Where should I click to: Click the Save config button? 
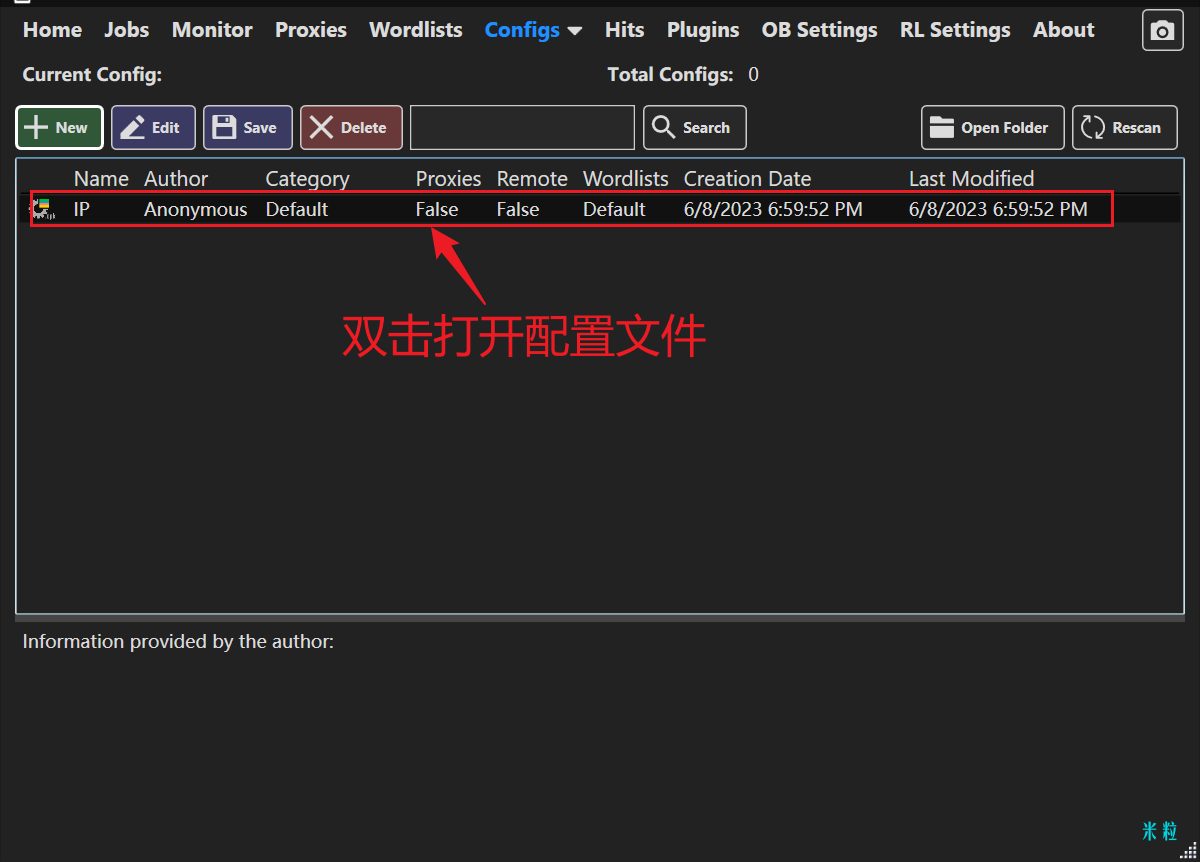(247, 128)
